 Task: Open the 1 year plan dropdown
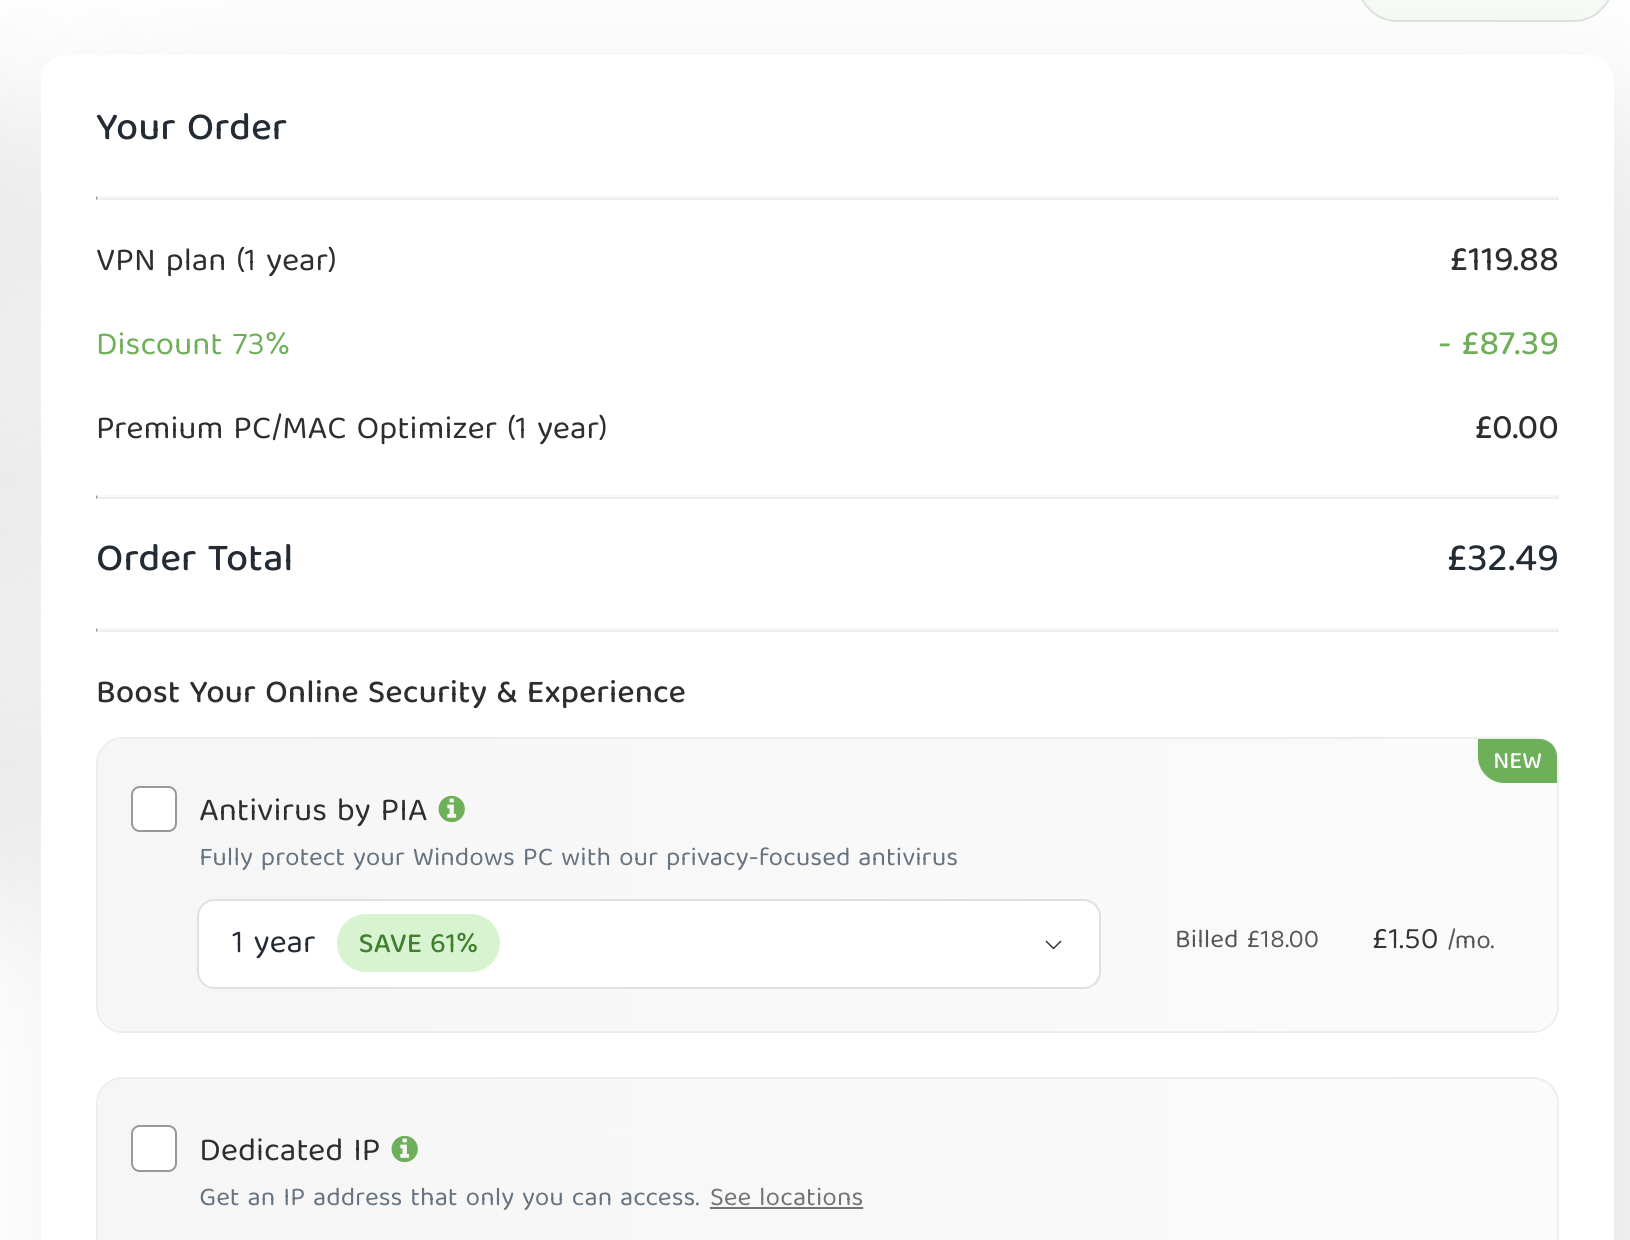pyautogui.click(x=648, y=943)
